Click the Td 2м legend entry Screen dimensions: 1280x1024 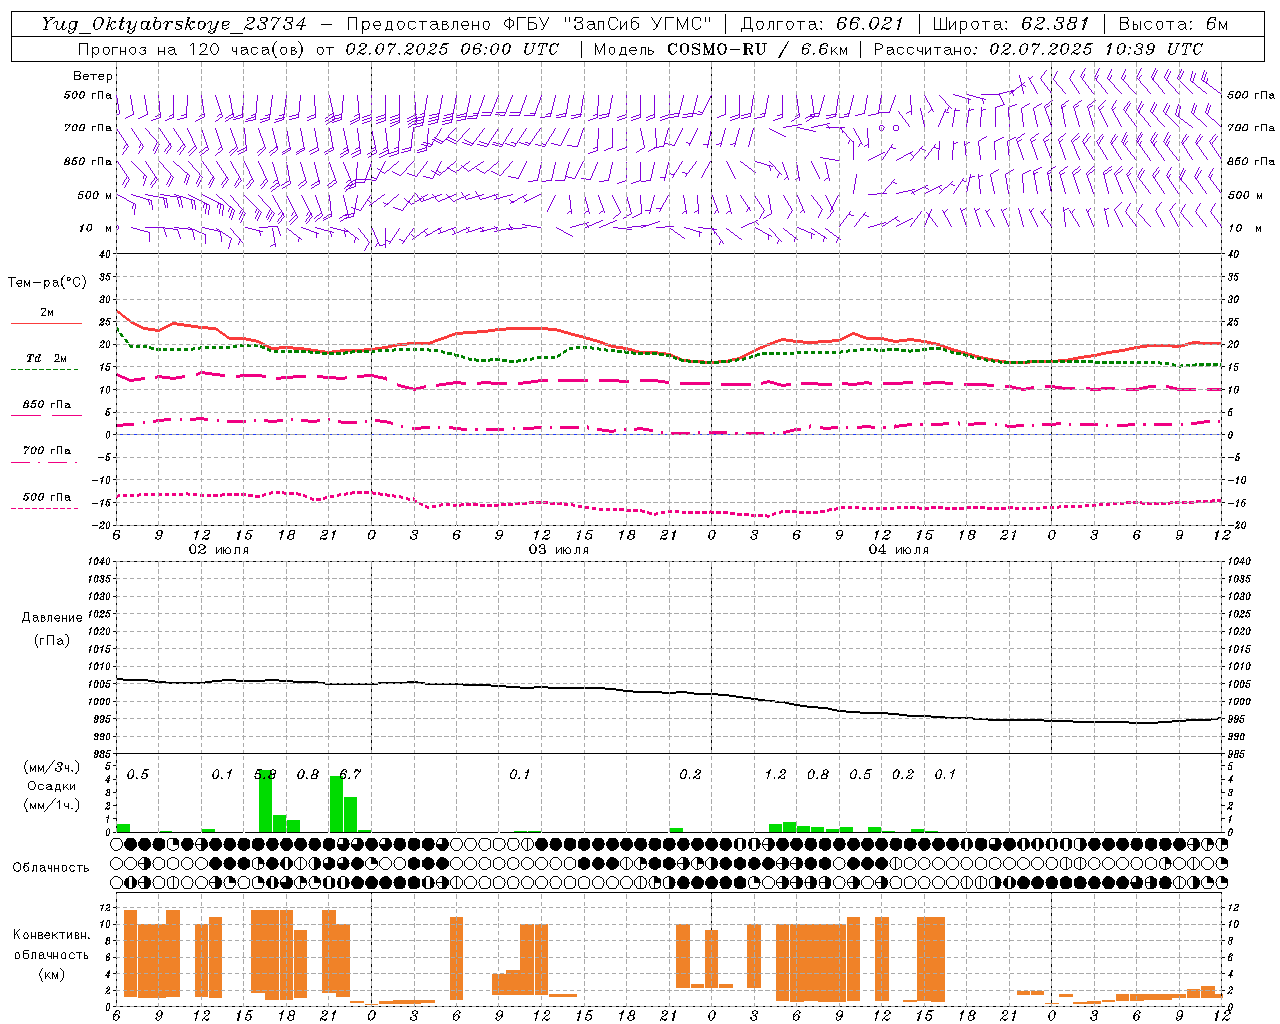click(x=47, y=358)
